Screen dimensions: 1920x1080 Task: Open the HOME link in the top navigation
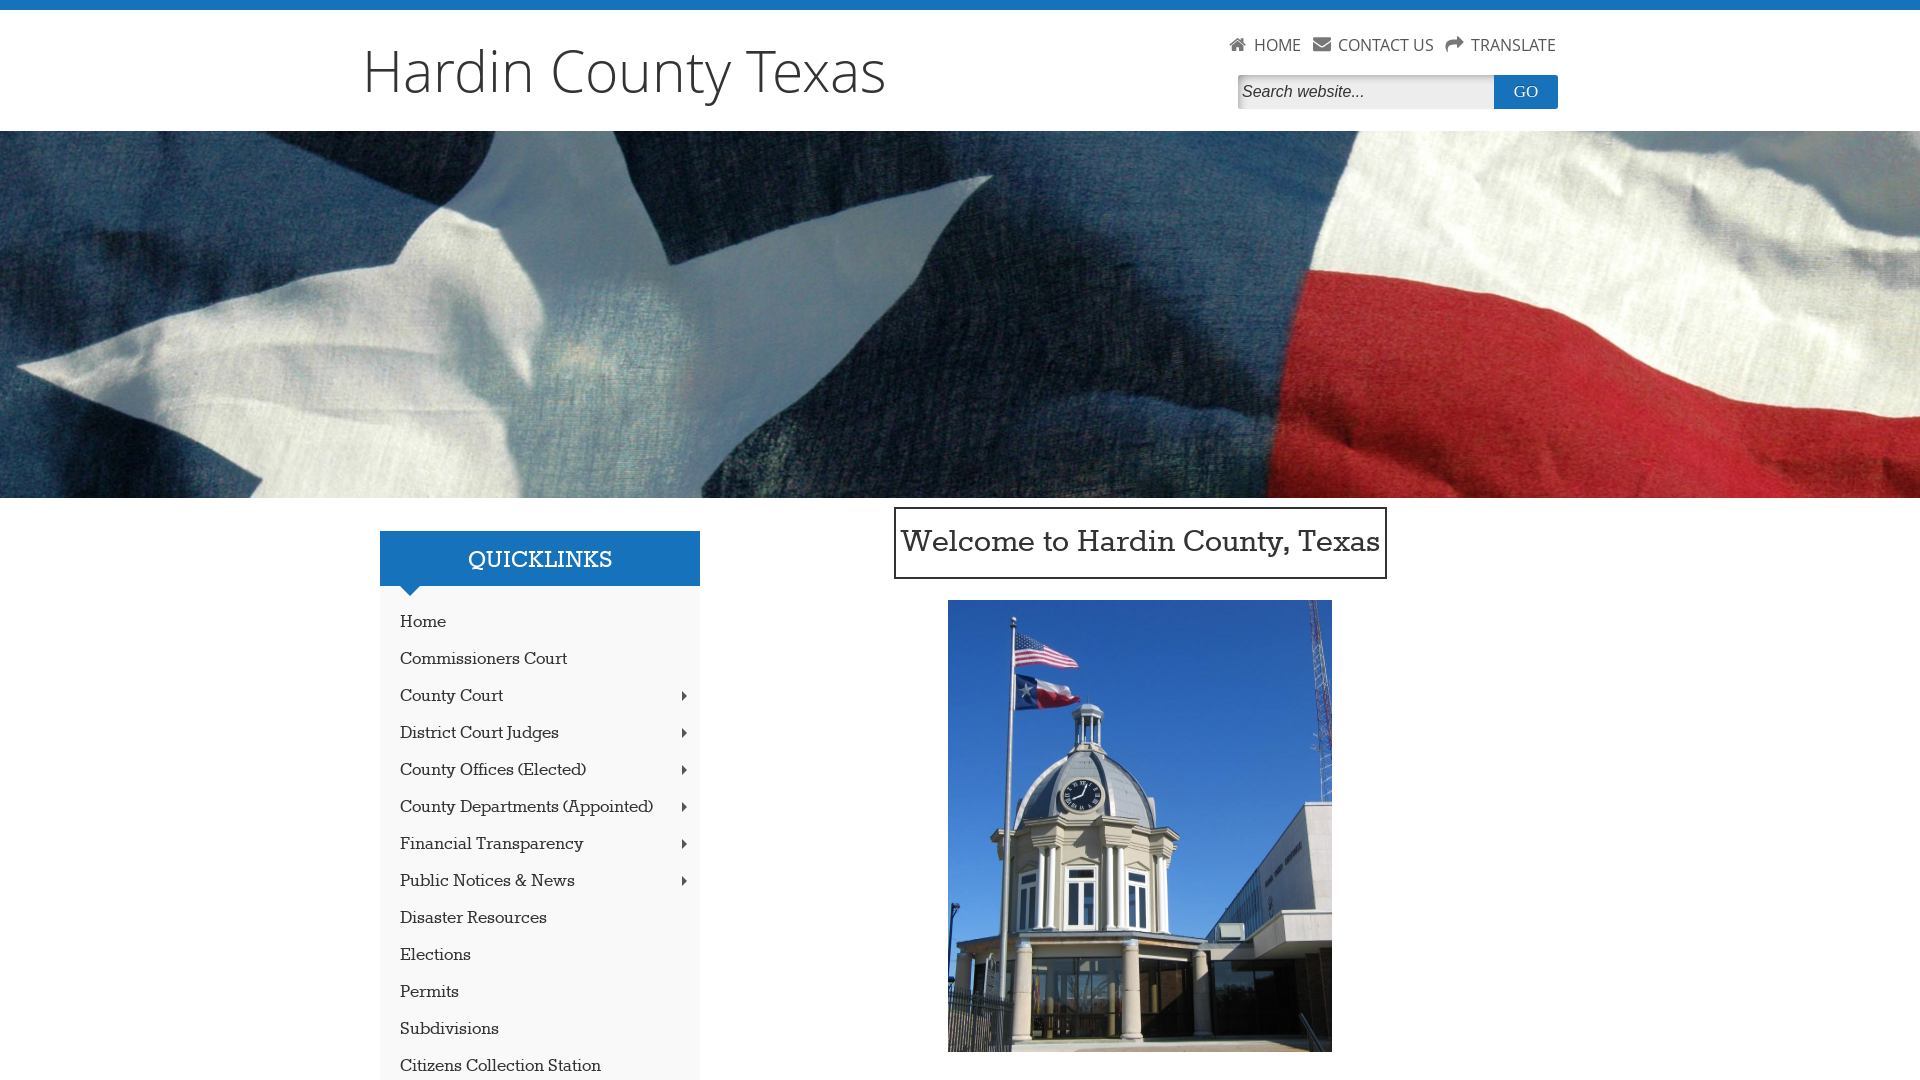(x=1277, y=45)
